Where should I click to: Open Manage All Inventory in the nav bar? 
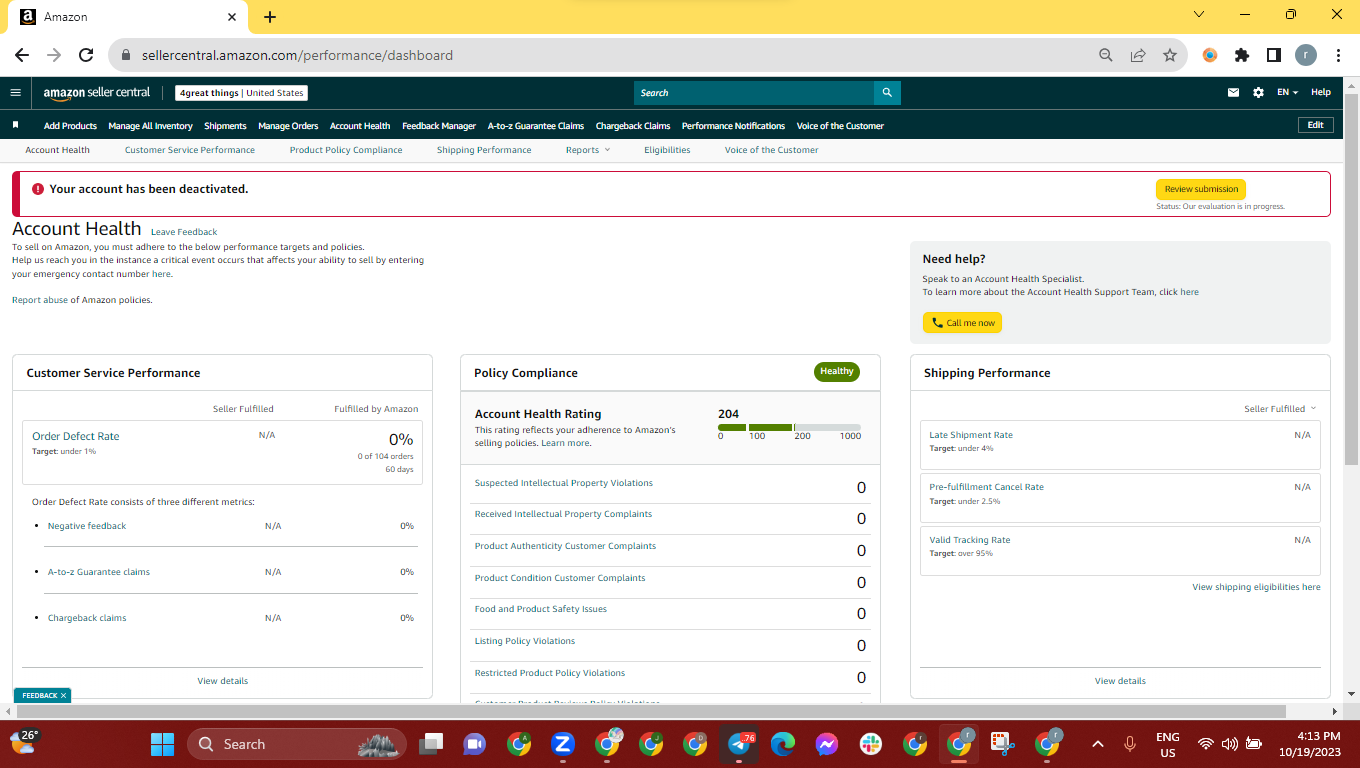point(150,126)
